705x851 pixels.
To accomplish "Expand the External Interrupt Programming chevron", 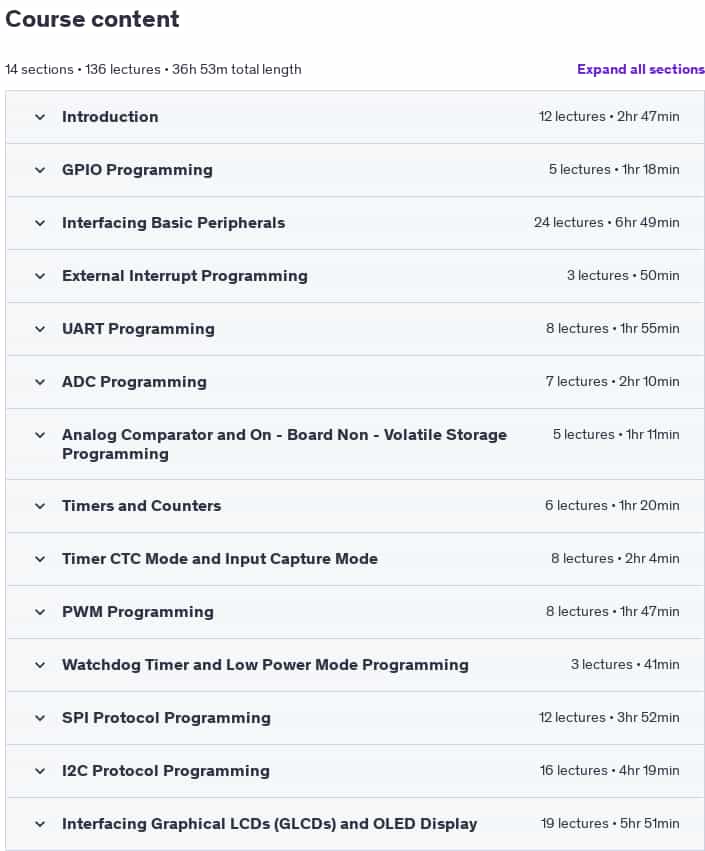I will point(40,276).
